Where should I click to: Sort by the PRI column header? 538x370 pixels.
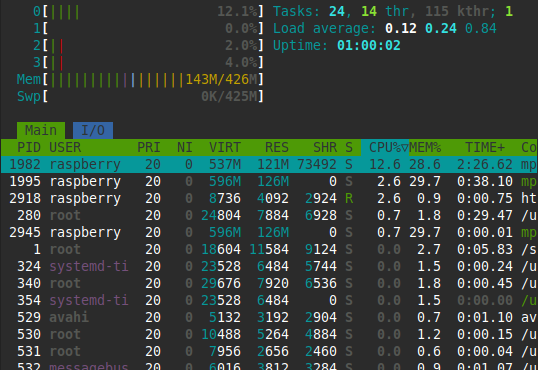coord(149,148)
